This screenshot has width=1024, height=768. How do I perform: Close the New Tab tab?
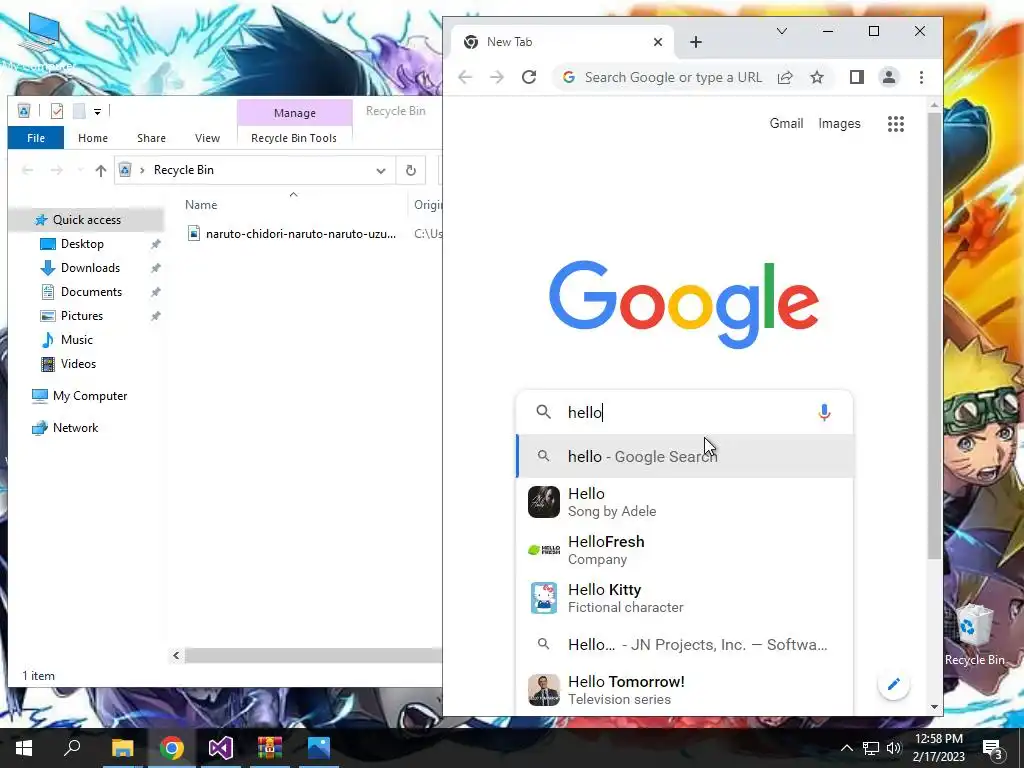coord(658,42)
